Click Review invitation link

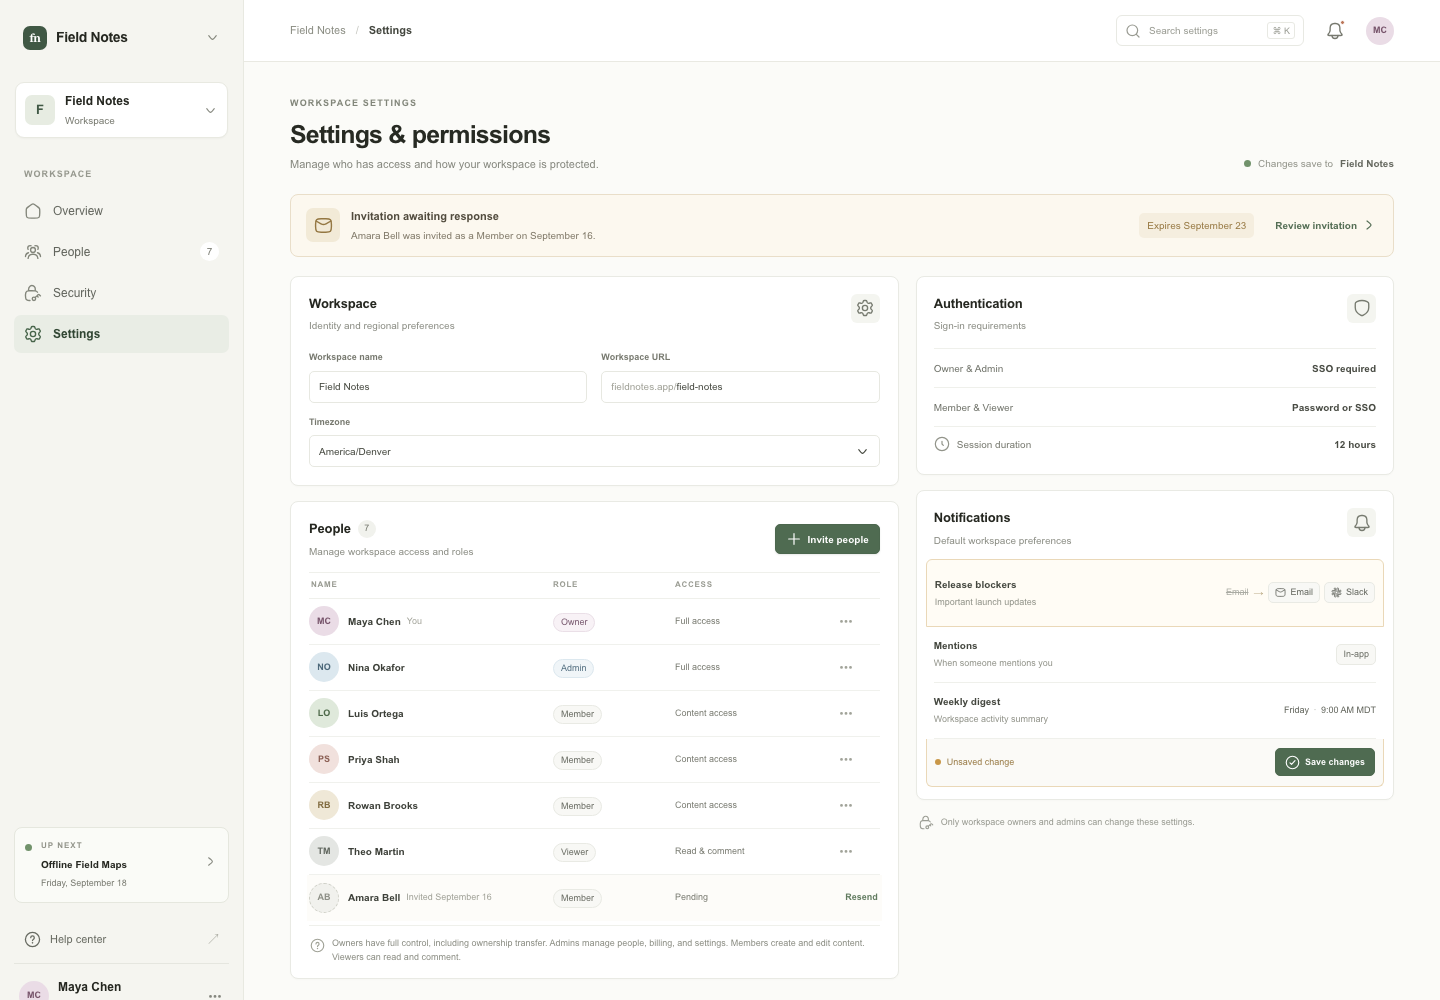(1324, 226)
